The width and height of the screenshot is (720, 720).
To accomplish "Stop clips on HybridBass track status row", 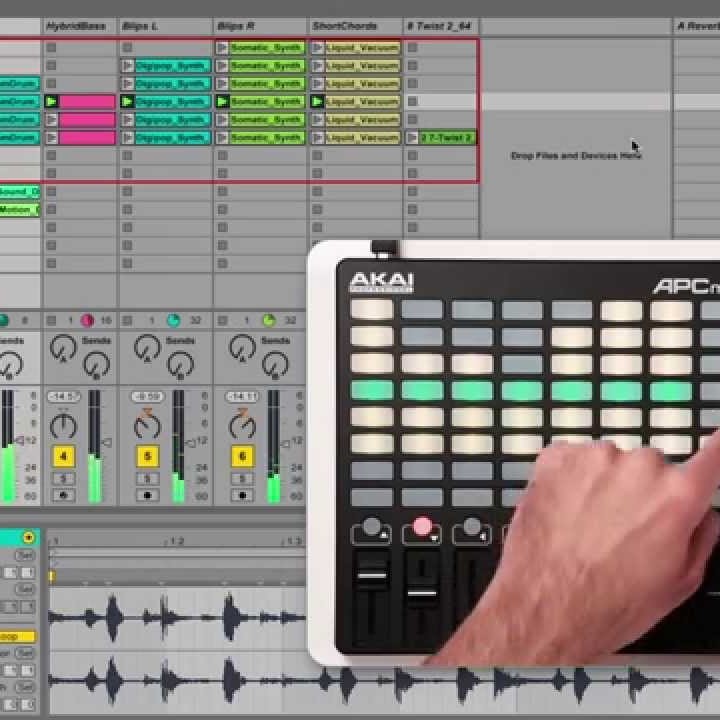I will tap(51, 320).
